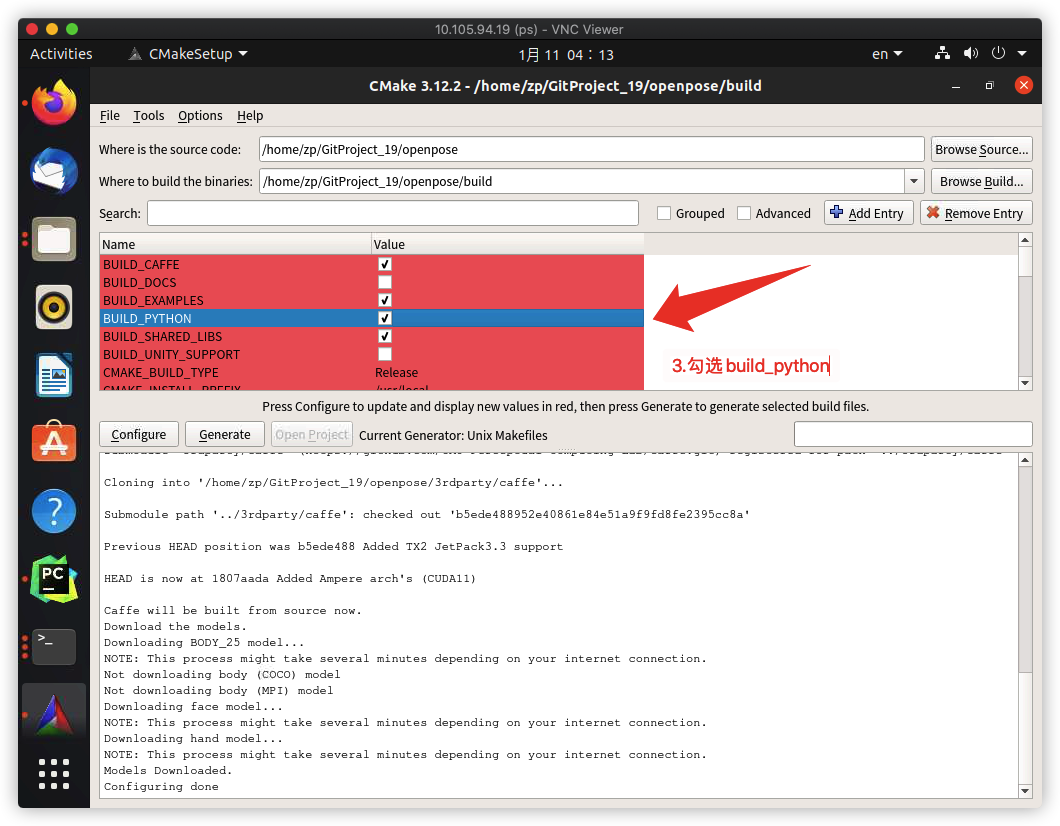Click the volume icon in the top bar
Viewport: 1060px width, 826px height.
pyautogui.click(x=969, y=53)
